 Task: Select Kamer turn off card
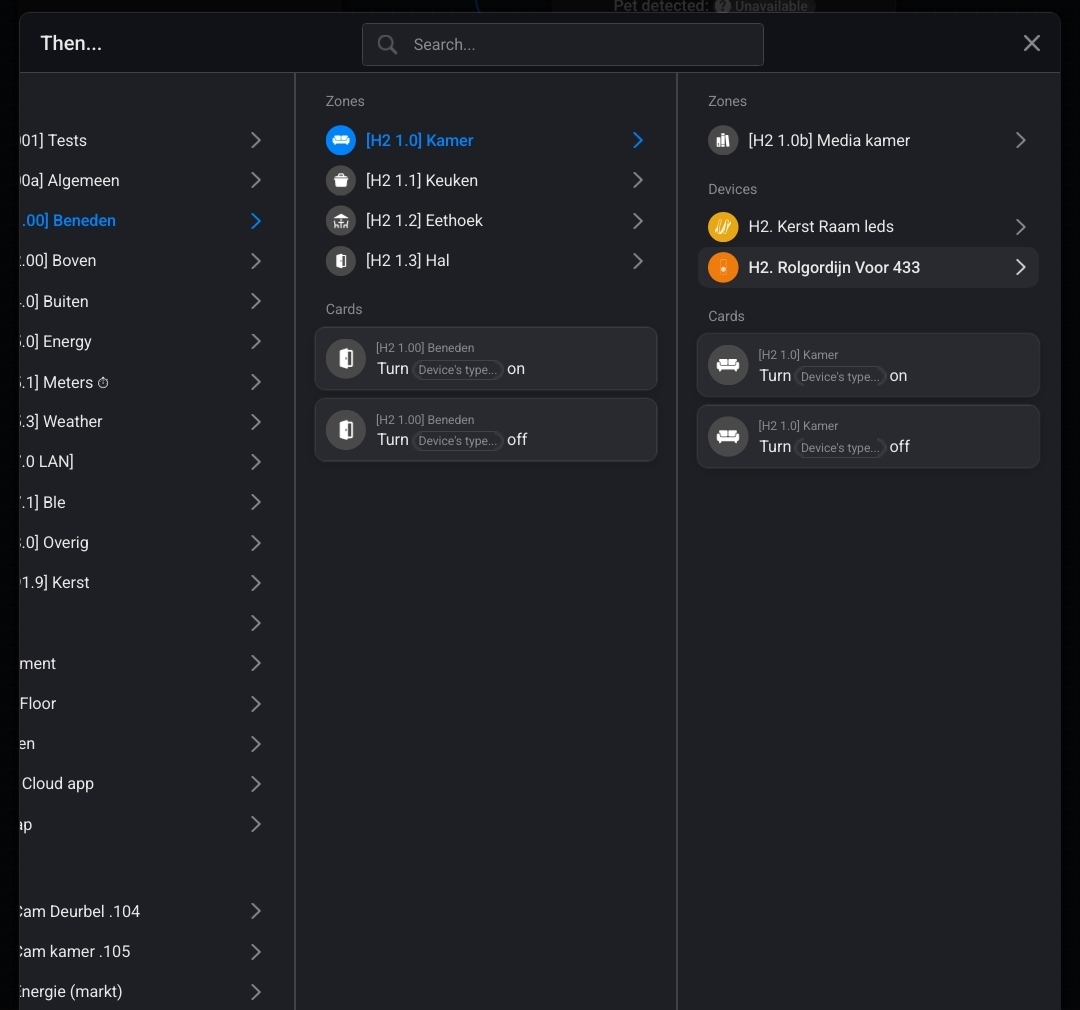pyautogui.click(x=867, y=437)
